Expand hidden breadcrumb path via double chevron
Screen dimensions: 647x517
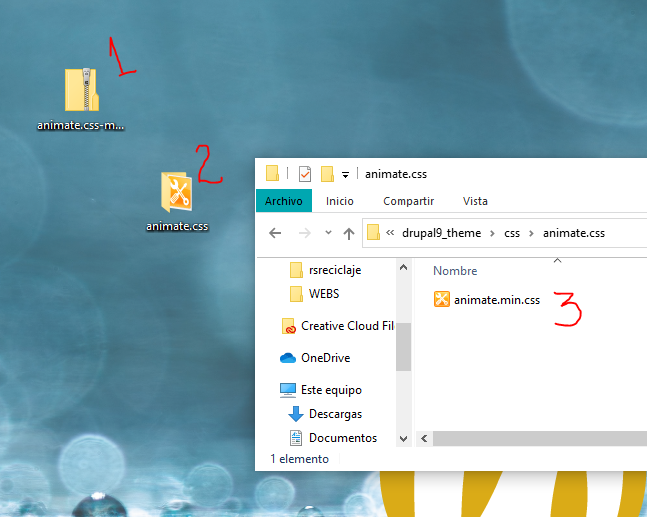[390, 233]
